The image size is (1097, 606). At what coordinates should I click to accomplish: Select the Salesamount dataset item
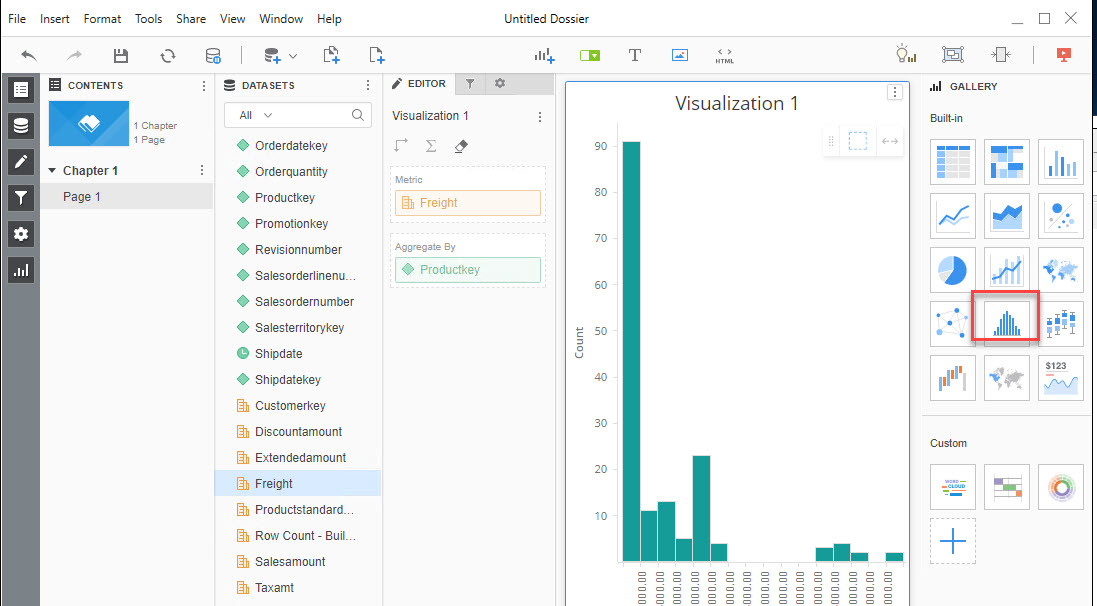[x=290, y=562]
